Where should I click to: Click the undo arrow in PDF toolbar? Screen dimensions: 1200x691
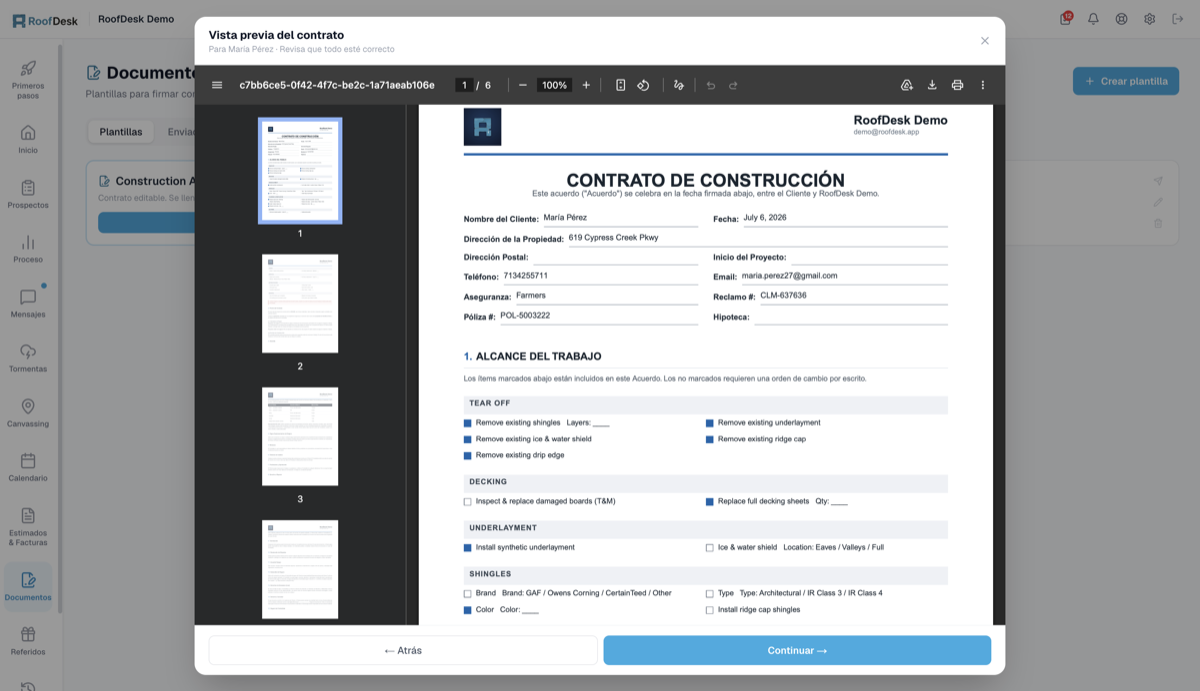pos(711,85)
